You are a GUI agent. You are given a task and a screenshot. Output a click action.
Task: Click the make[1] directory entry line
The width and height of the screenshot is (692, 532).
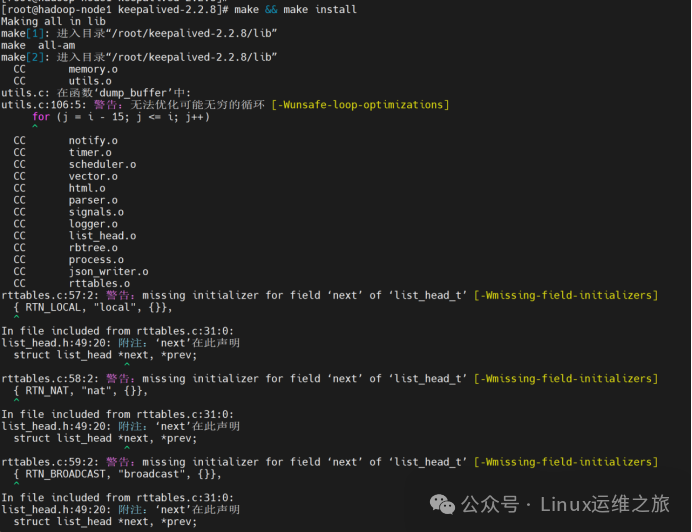(x=139, y=33)
